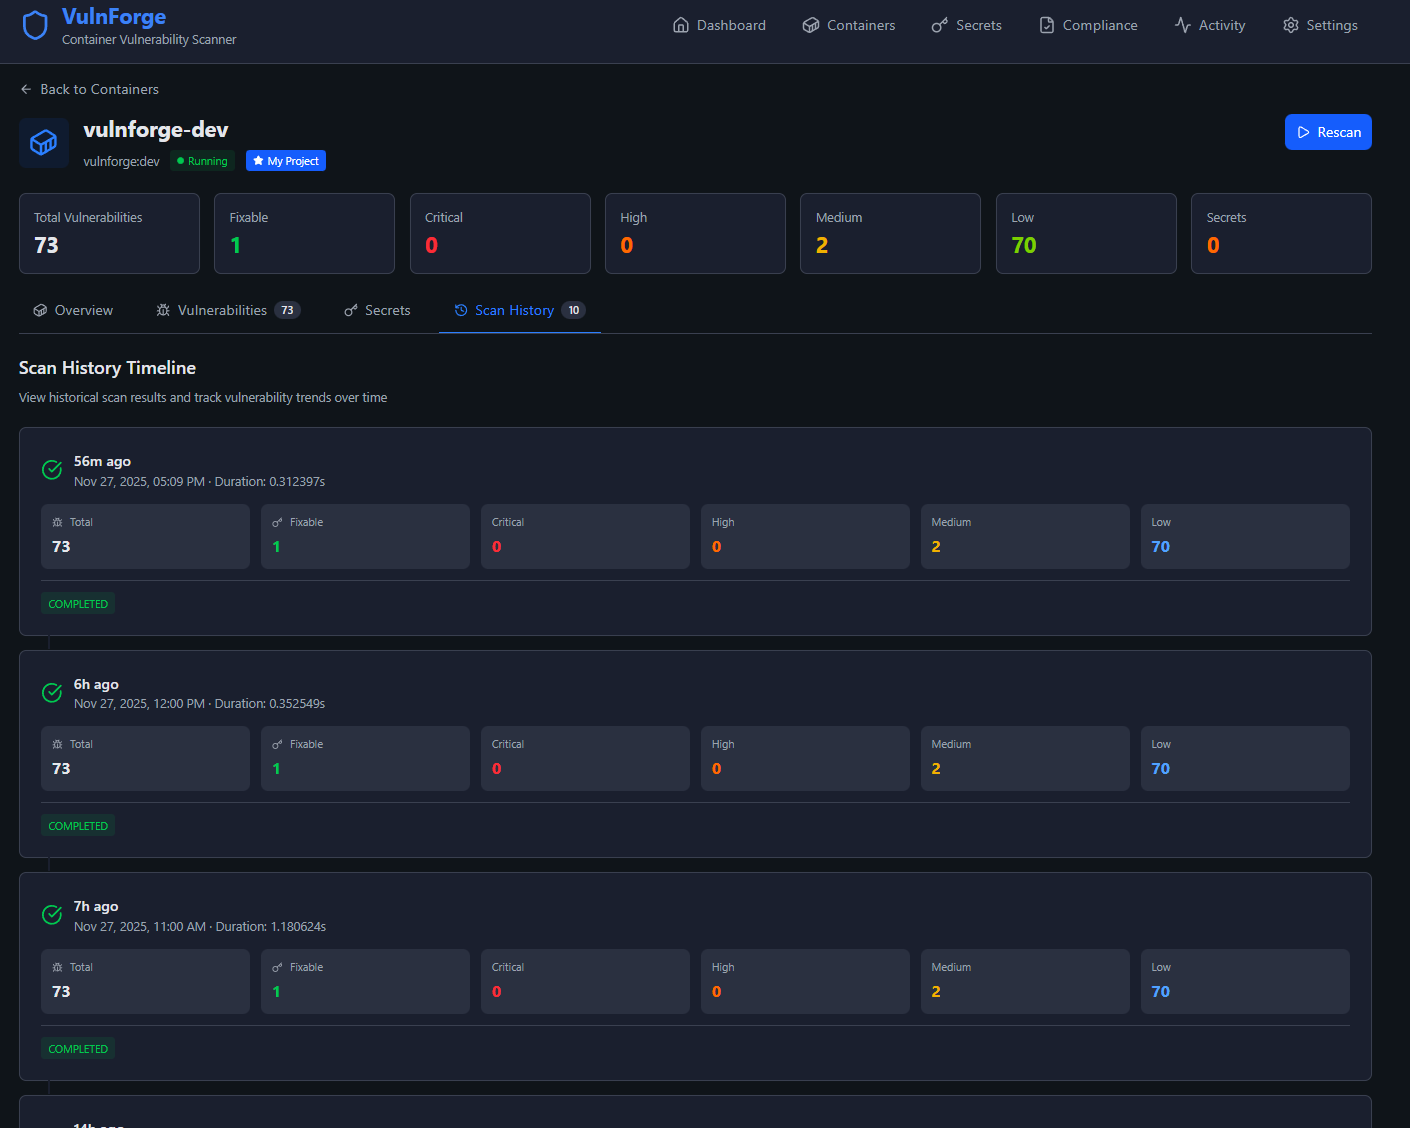Open Secrets in the top navigation bar

point(966,25)
